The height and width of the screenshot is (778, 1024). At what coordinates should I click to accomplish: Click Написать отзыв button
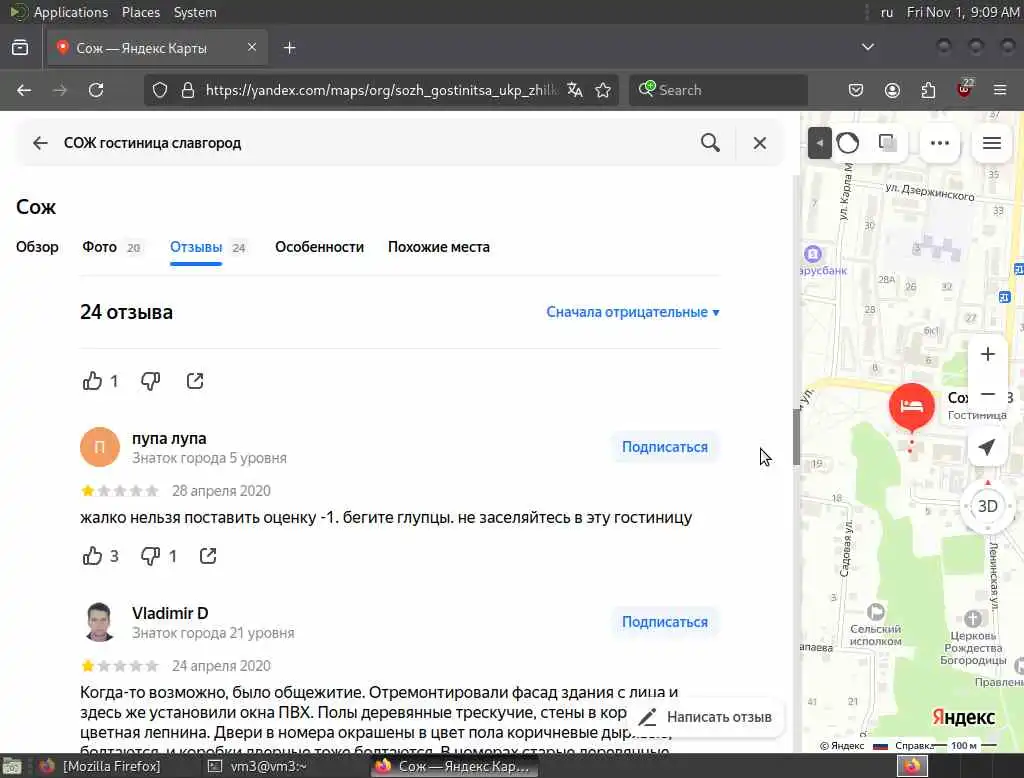pyautogui.click(x=705, y=717)
